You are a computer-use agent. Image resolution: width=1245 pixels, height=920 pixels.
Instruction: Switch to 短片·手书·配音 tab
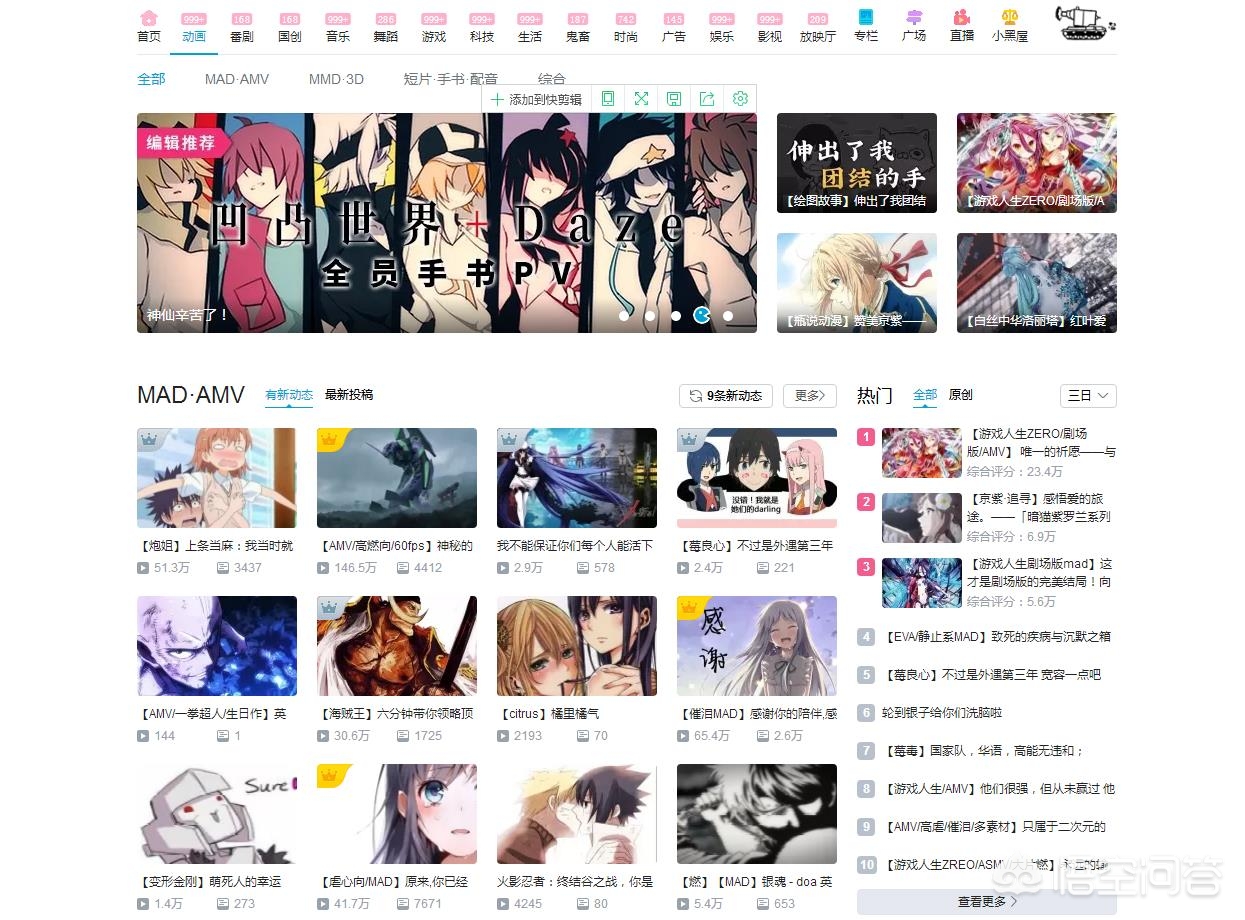pyautogui.click(x=450, y=79)
